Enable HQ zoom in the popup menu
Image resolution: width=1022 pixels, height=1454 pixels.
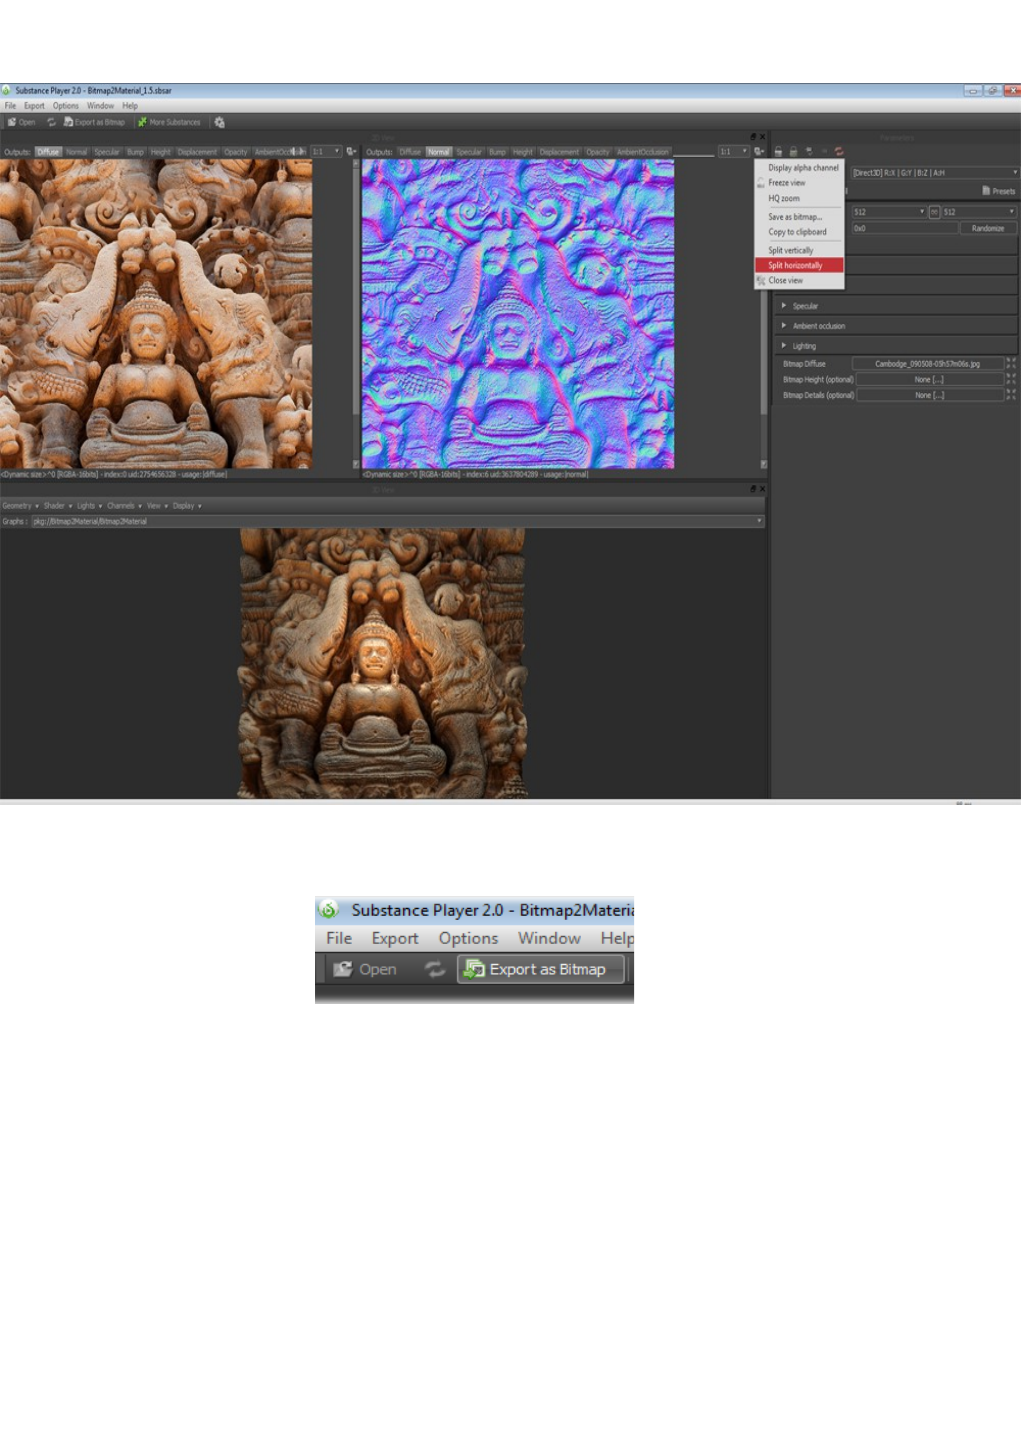coord(799,198)
